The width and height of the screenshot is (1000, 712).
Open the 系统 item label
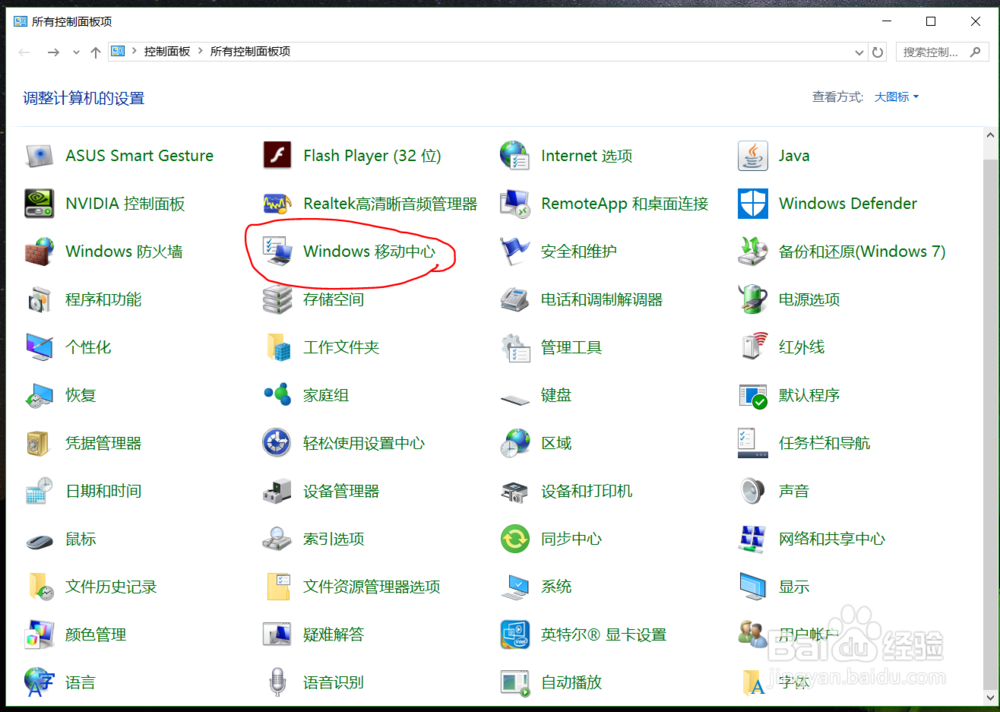[556, 586]
